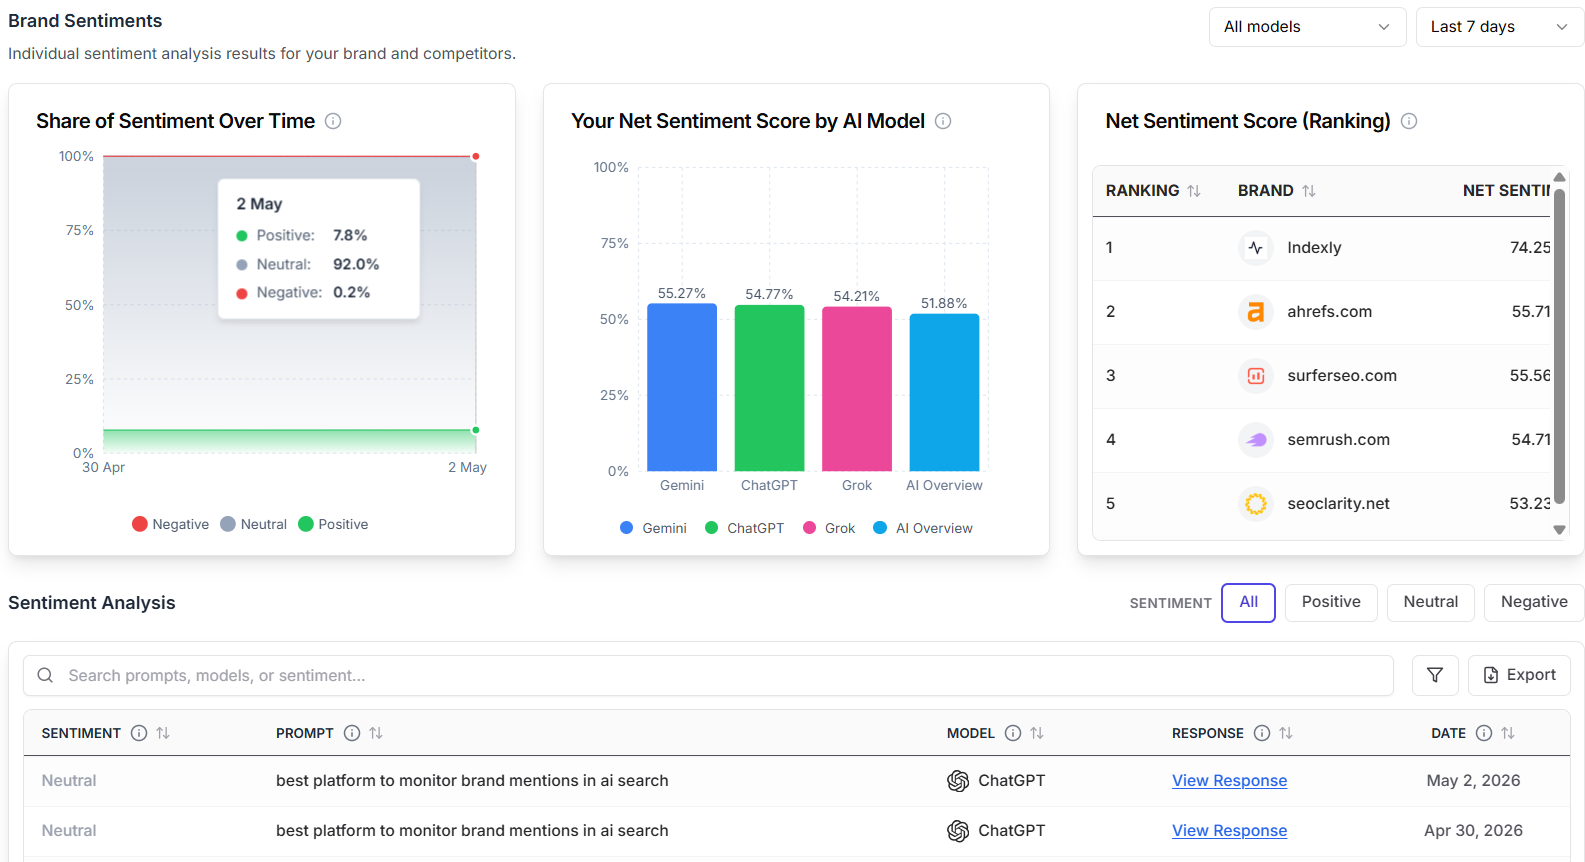Open the Last 7 days dropdown
Screen dimensions: 1585x862
1499,27
